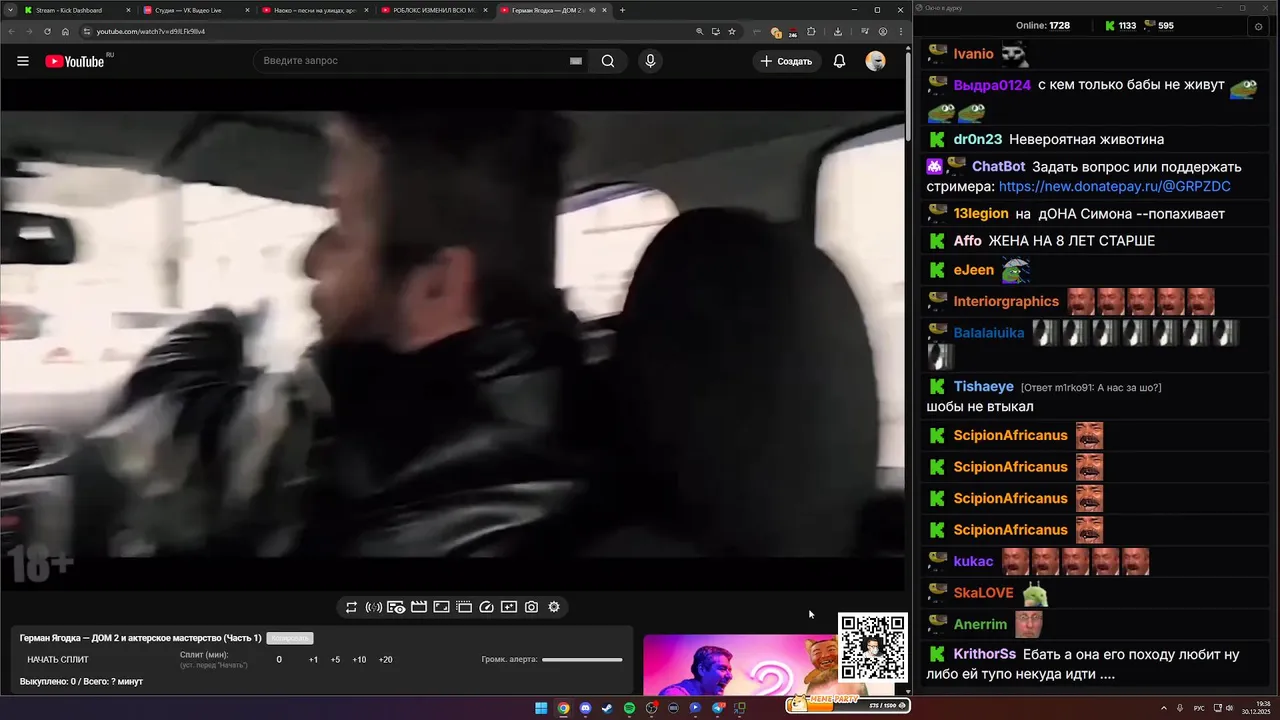Start voice search with the microphone

tap(650, 61)
